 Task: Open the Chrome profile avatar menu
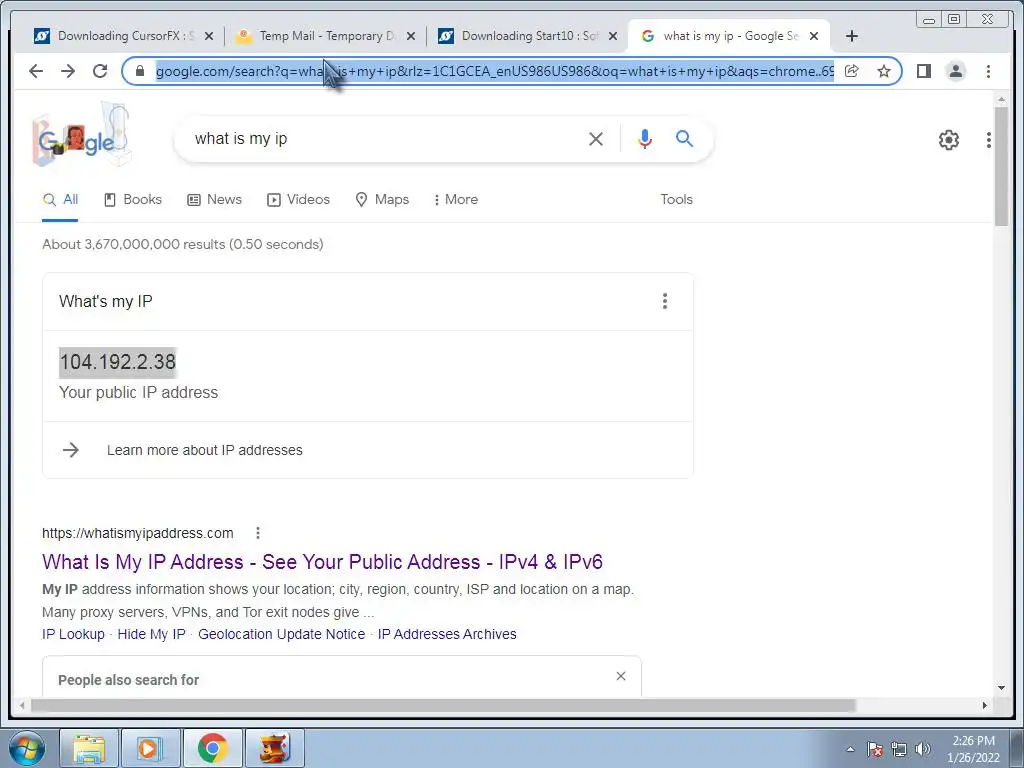[955, 71]
